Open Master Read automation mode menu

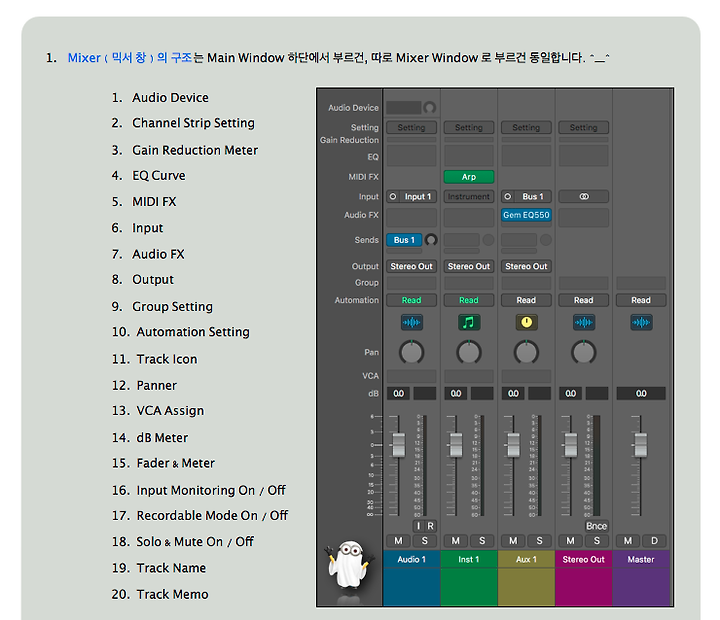(641, 300)
